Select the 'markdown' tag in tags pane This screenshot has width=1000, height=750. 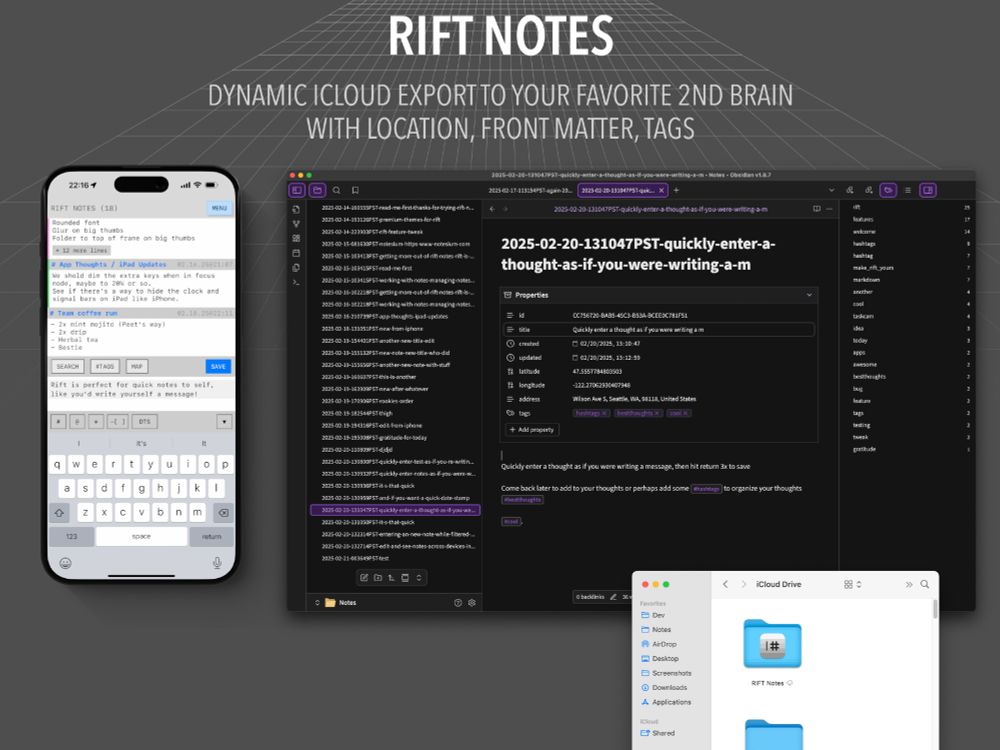click(x=866, y=280)
